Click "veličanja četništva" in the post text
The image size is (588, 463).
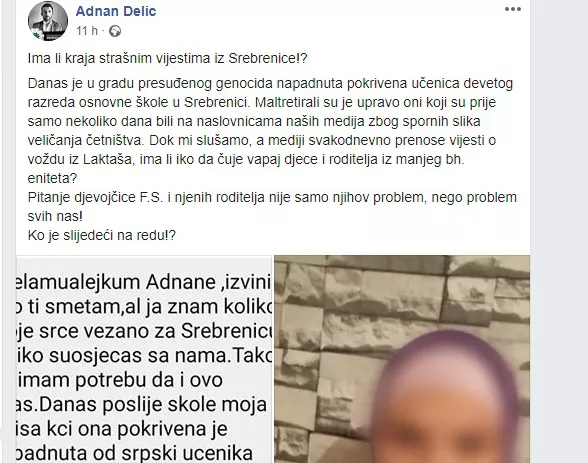pos(85,141)
